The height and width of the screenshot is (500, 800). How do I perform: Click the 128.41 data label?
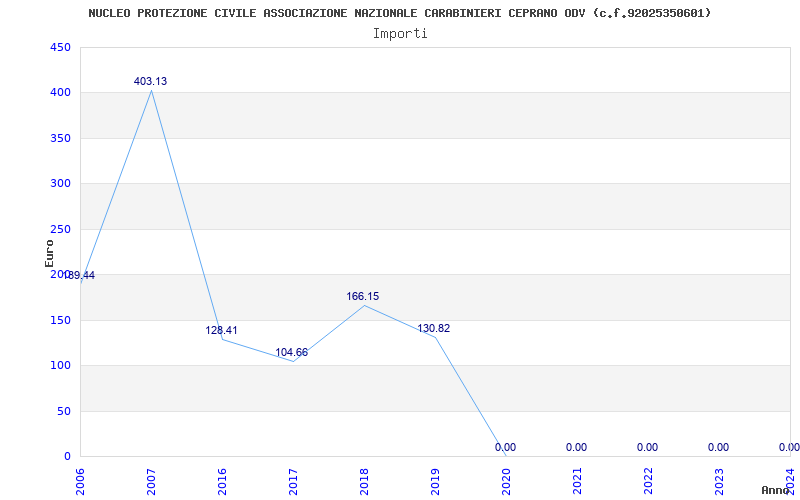[x=221, y=330]
